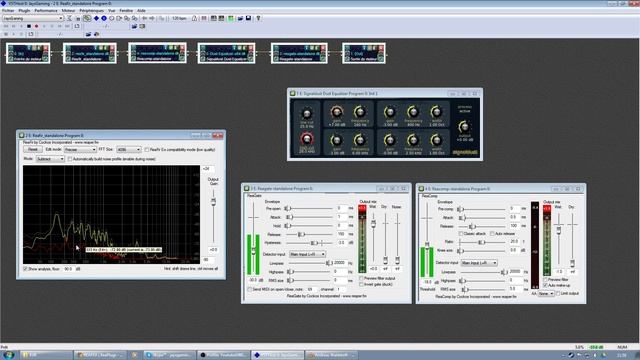This screenshot has height=360, width=640.
Task: Click the ReaComp Ratio slider handle
Action: 482,242
